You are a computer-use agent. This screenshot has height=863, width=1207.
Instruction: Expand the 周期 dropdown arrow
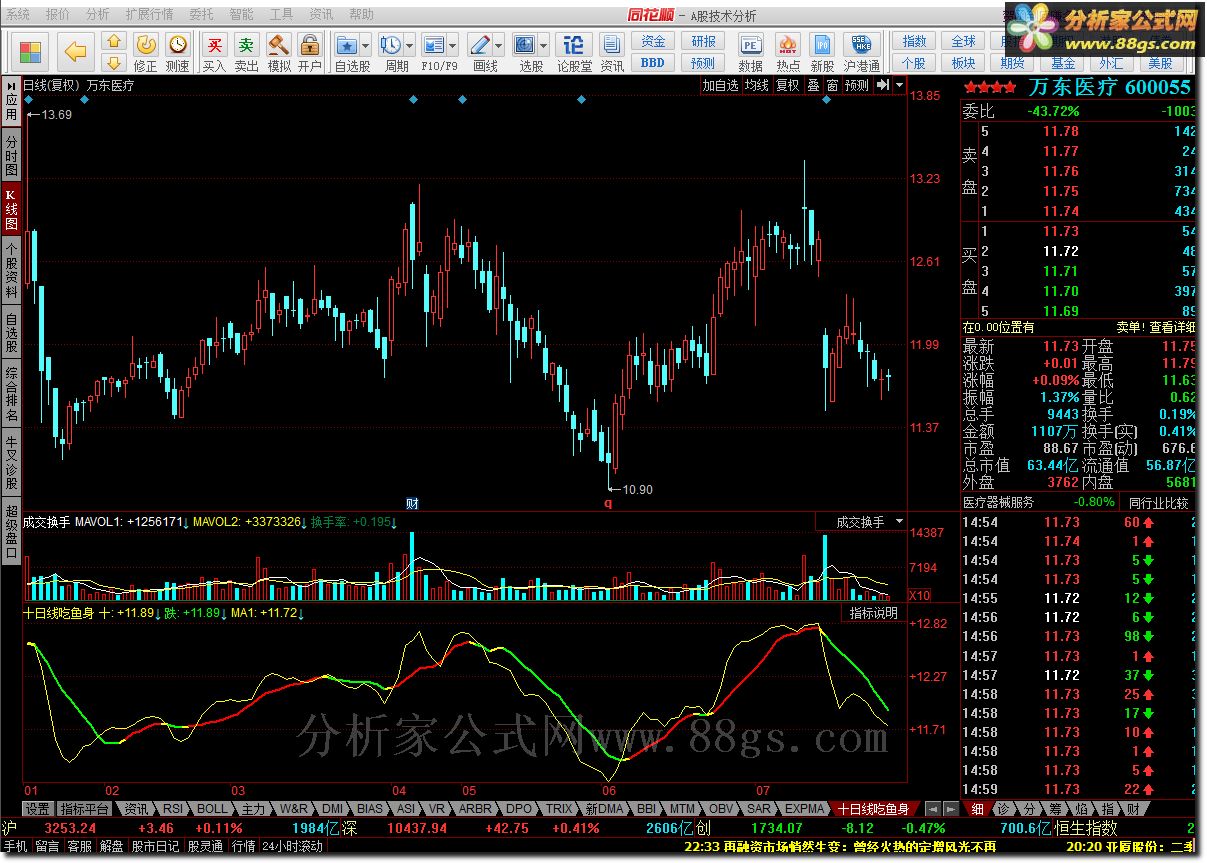pos(410,45)
